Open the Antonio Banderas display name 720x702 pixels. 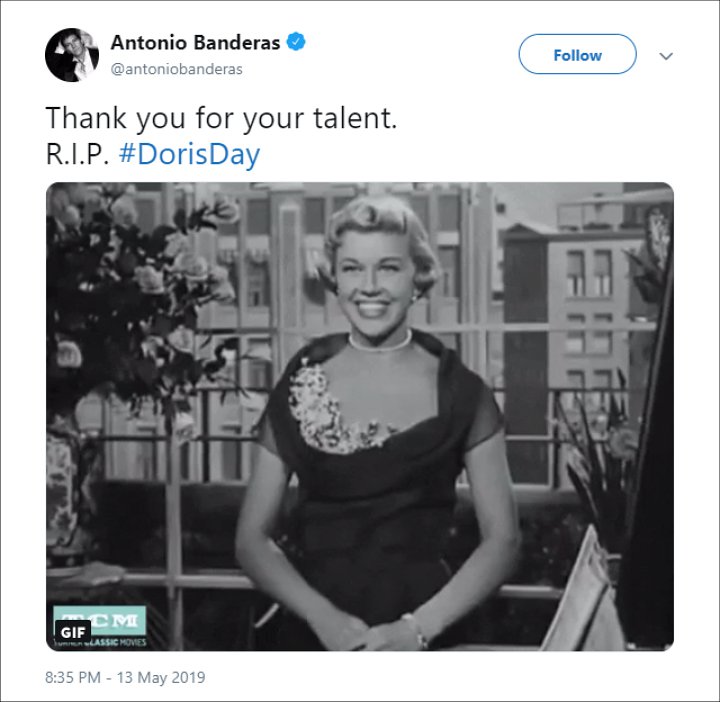(195, 43)
